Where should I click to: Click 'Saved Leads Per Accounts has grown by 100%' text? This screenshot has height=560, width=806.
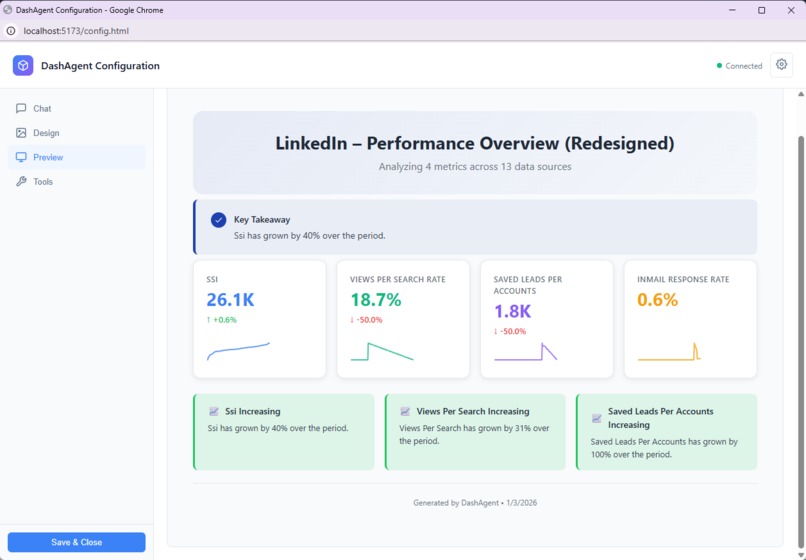coord(664,448)
